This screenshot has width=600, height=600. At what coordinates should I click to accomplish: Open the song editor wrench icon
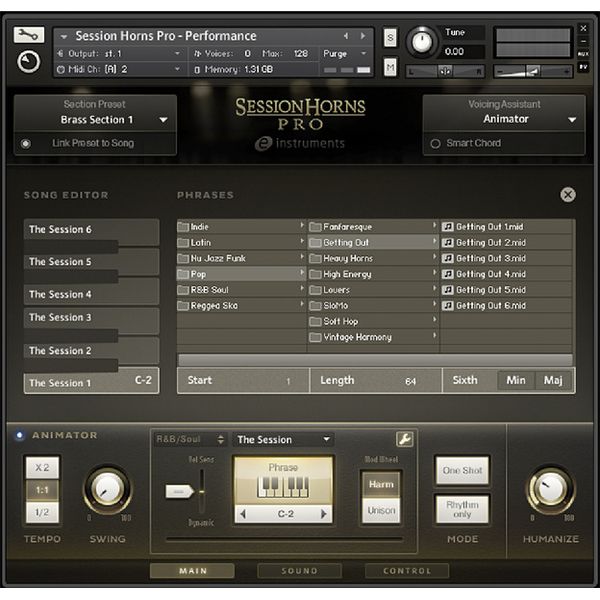coord(404,439)
